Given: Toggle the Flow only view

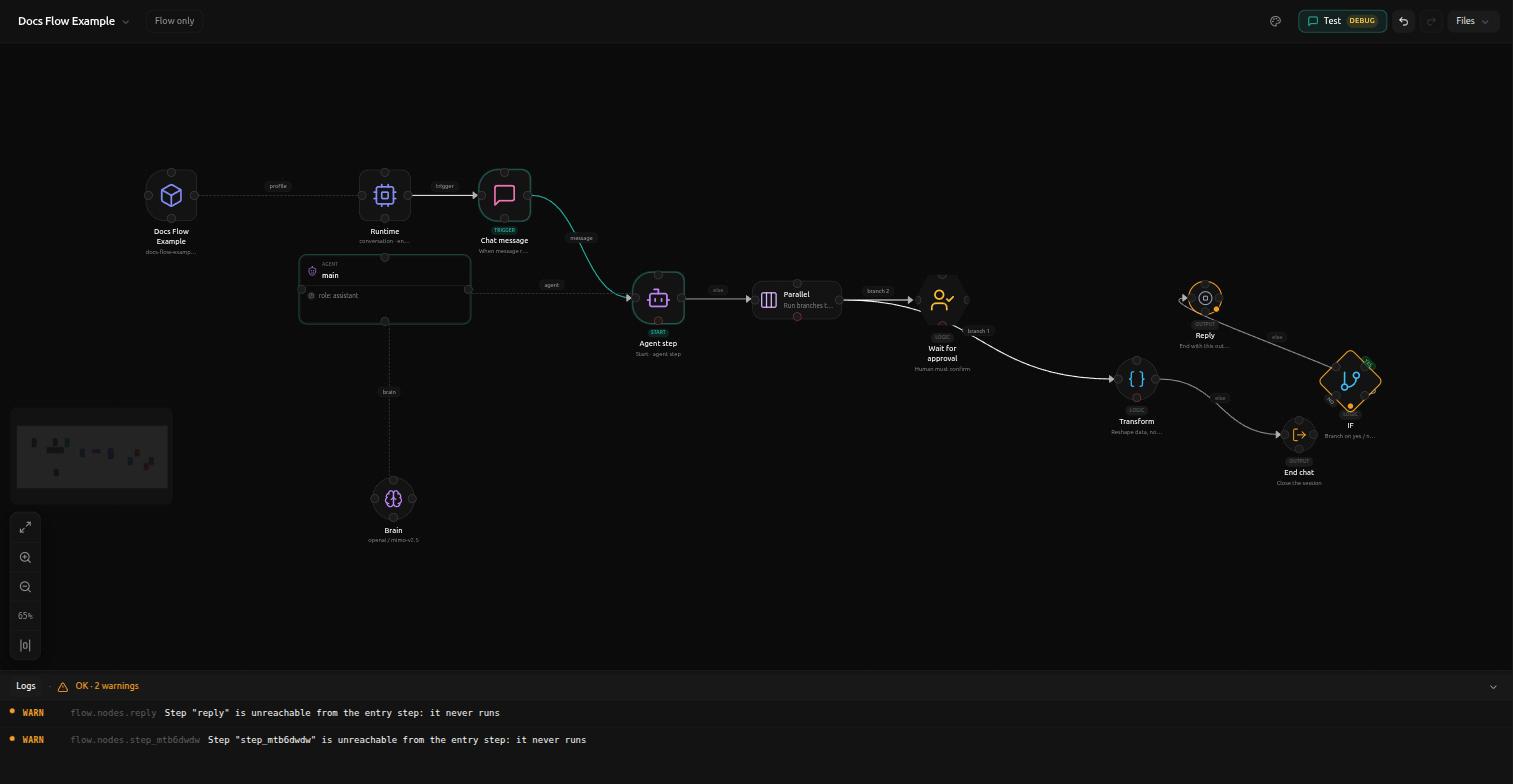Looking at the screenshot, I should click(174, 21).
